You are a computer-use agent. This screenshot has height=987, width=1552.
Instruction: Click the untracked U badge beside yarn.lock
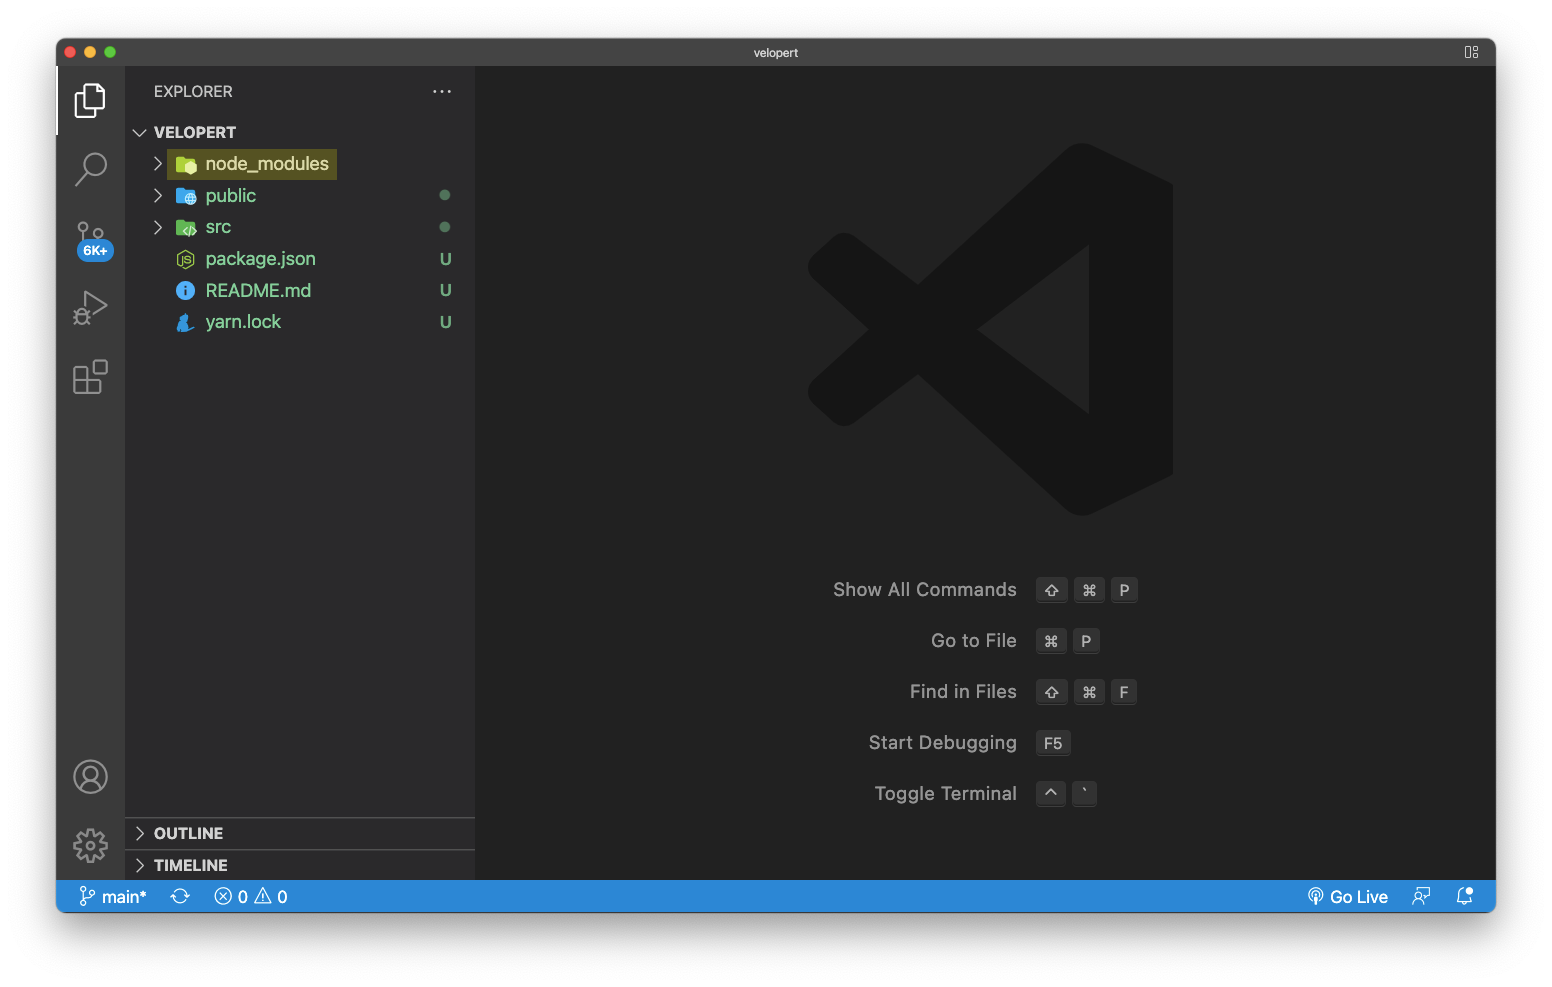tap(446, 323)
